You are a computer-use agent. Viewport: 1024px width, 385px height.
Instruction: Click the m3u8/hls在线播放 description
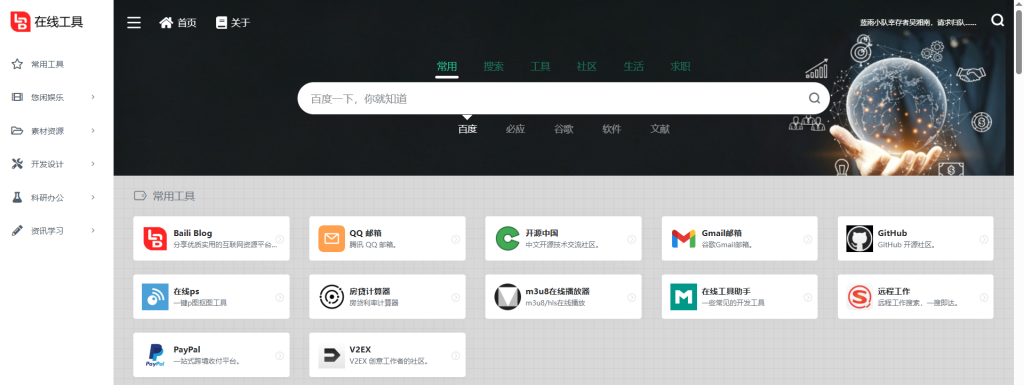point(555,303)
